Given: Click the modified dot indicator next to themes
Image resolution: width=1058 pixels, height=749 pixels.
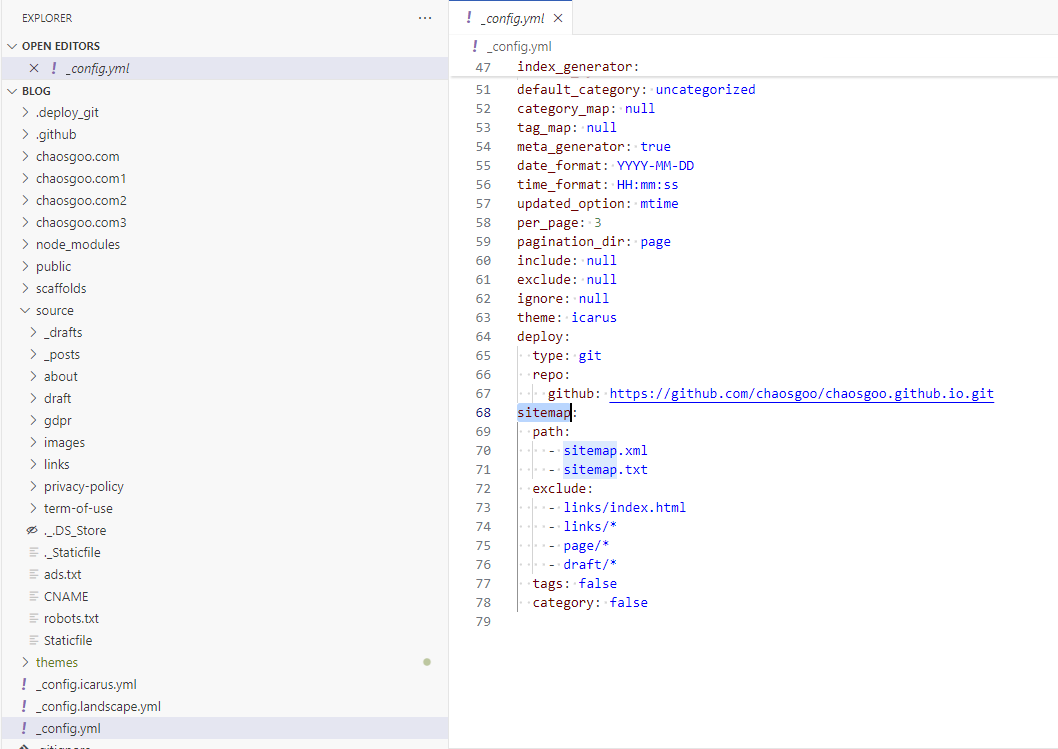Looking at the screenshot, I should tap(427, 662).
